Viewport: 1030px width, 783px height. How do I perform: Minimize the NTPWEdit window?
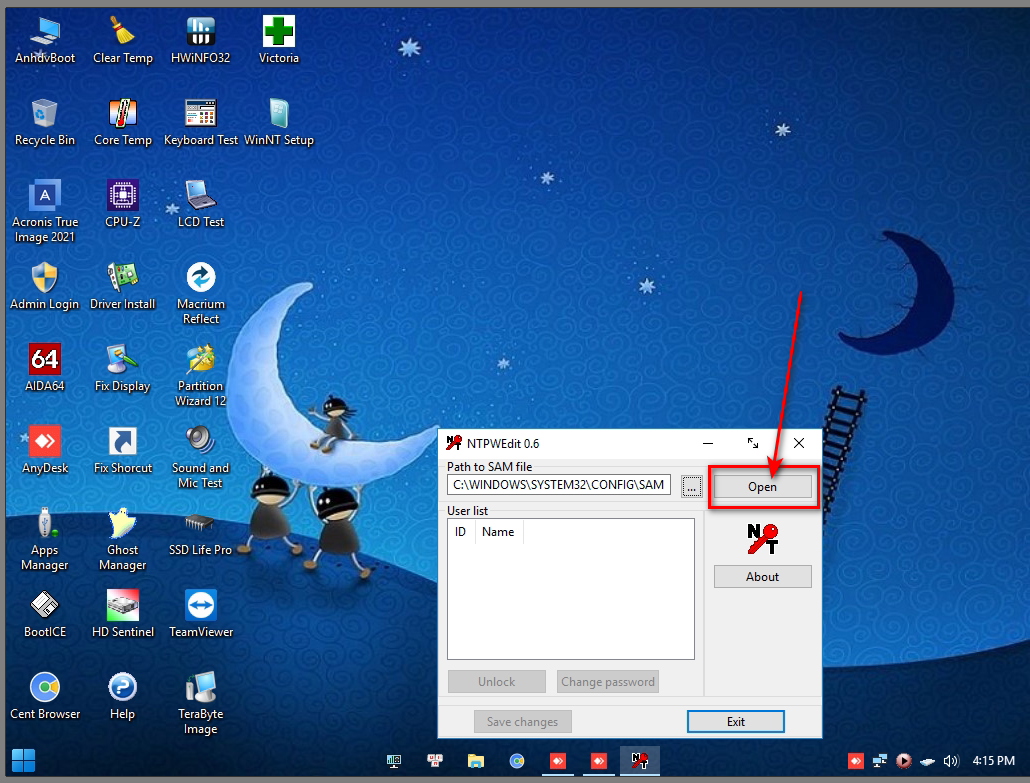click(x=708, y=443)
